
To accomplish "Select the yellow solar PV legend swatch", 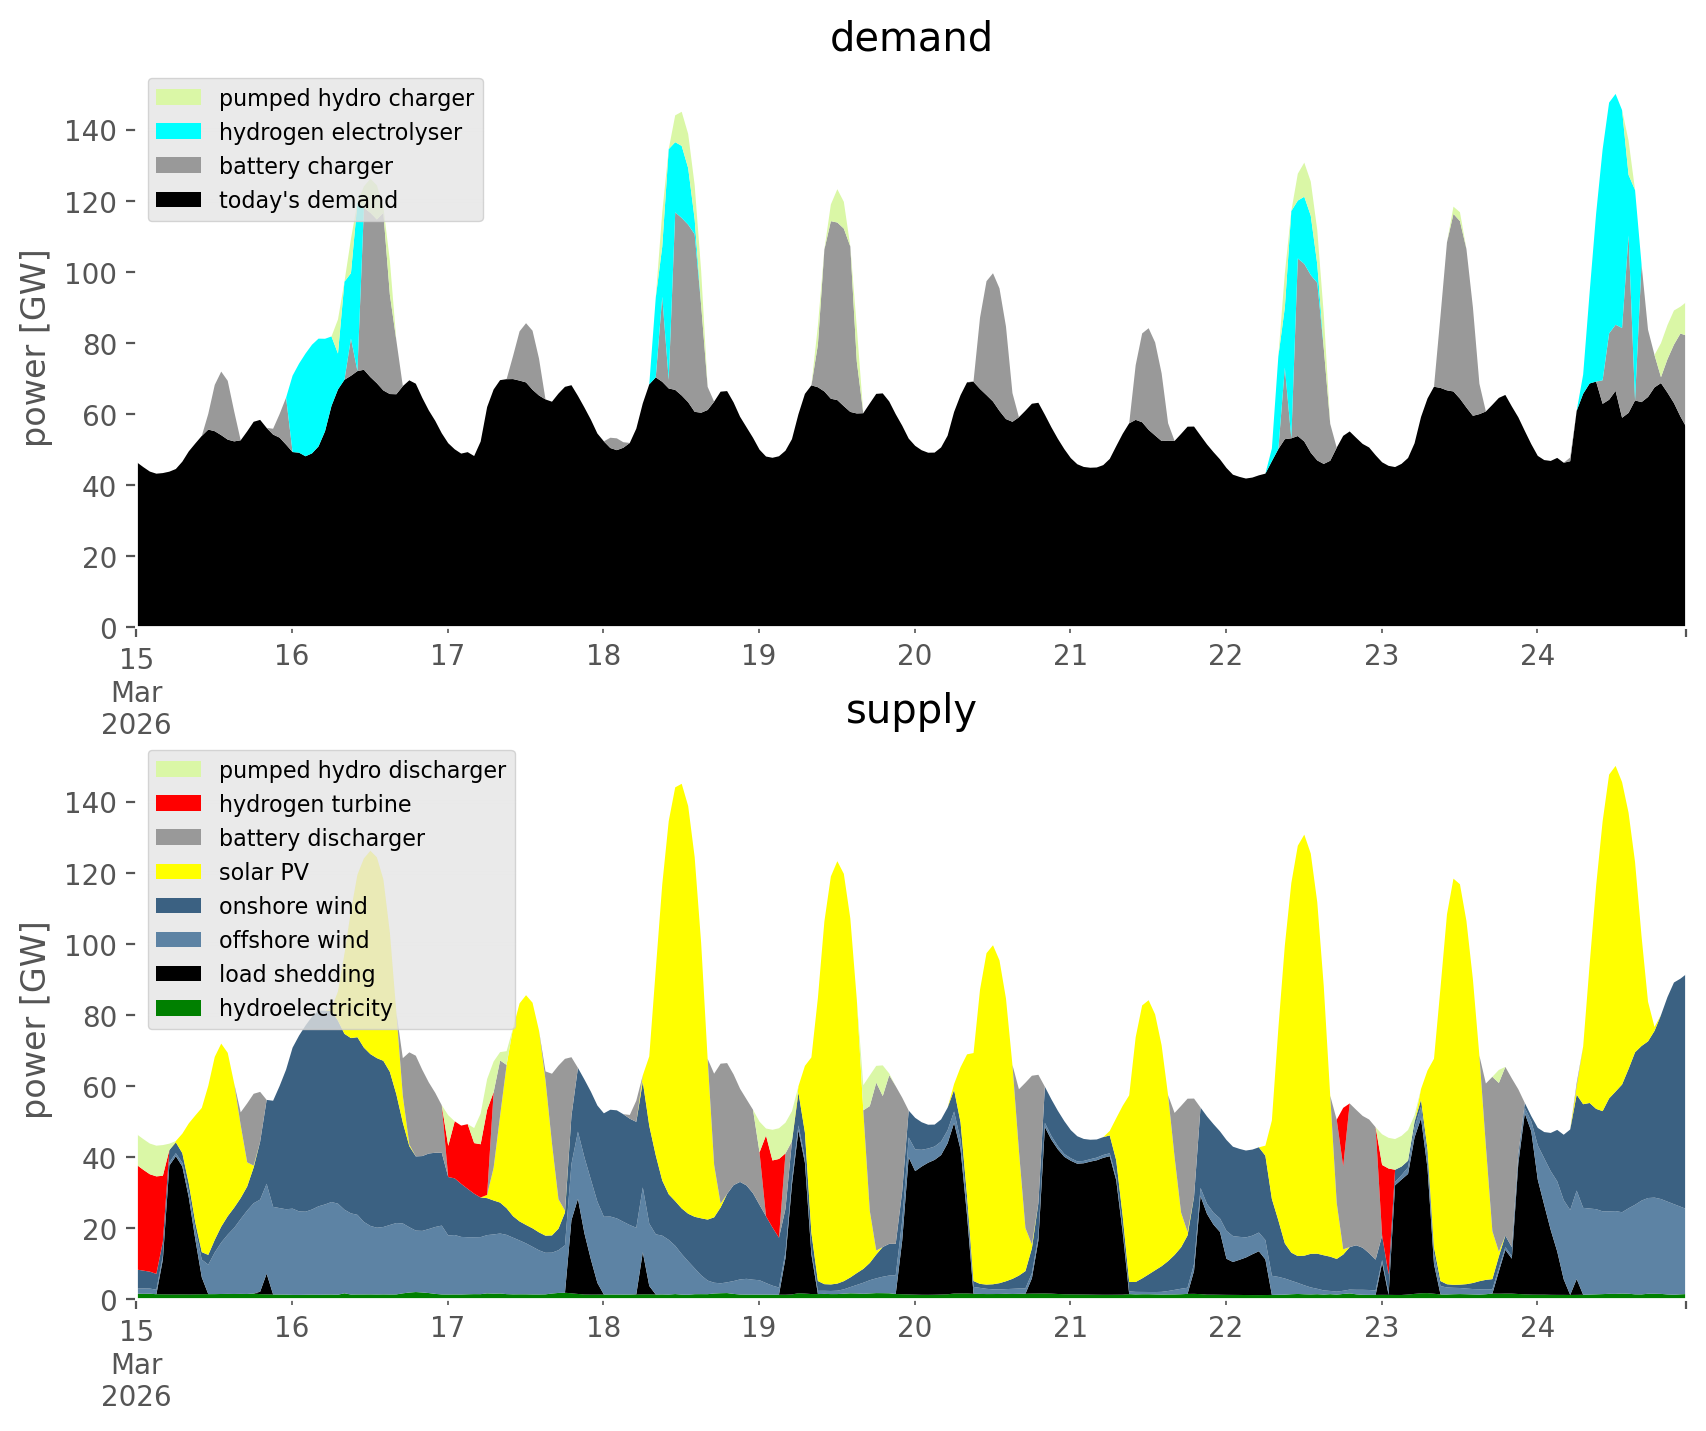I will click(x=179, y=872).
